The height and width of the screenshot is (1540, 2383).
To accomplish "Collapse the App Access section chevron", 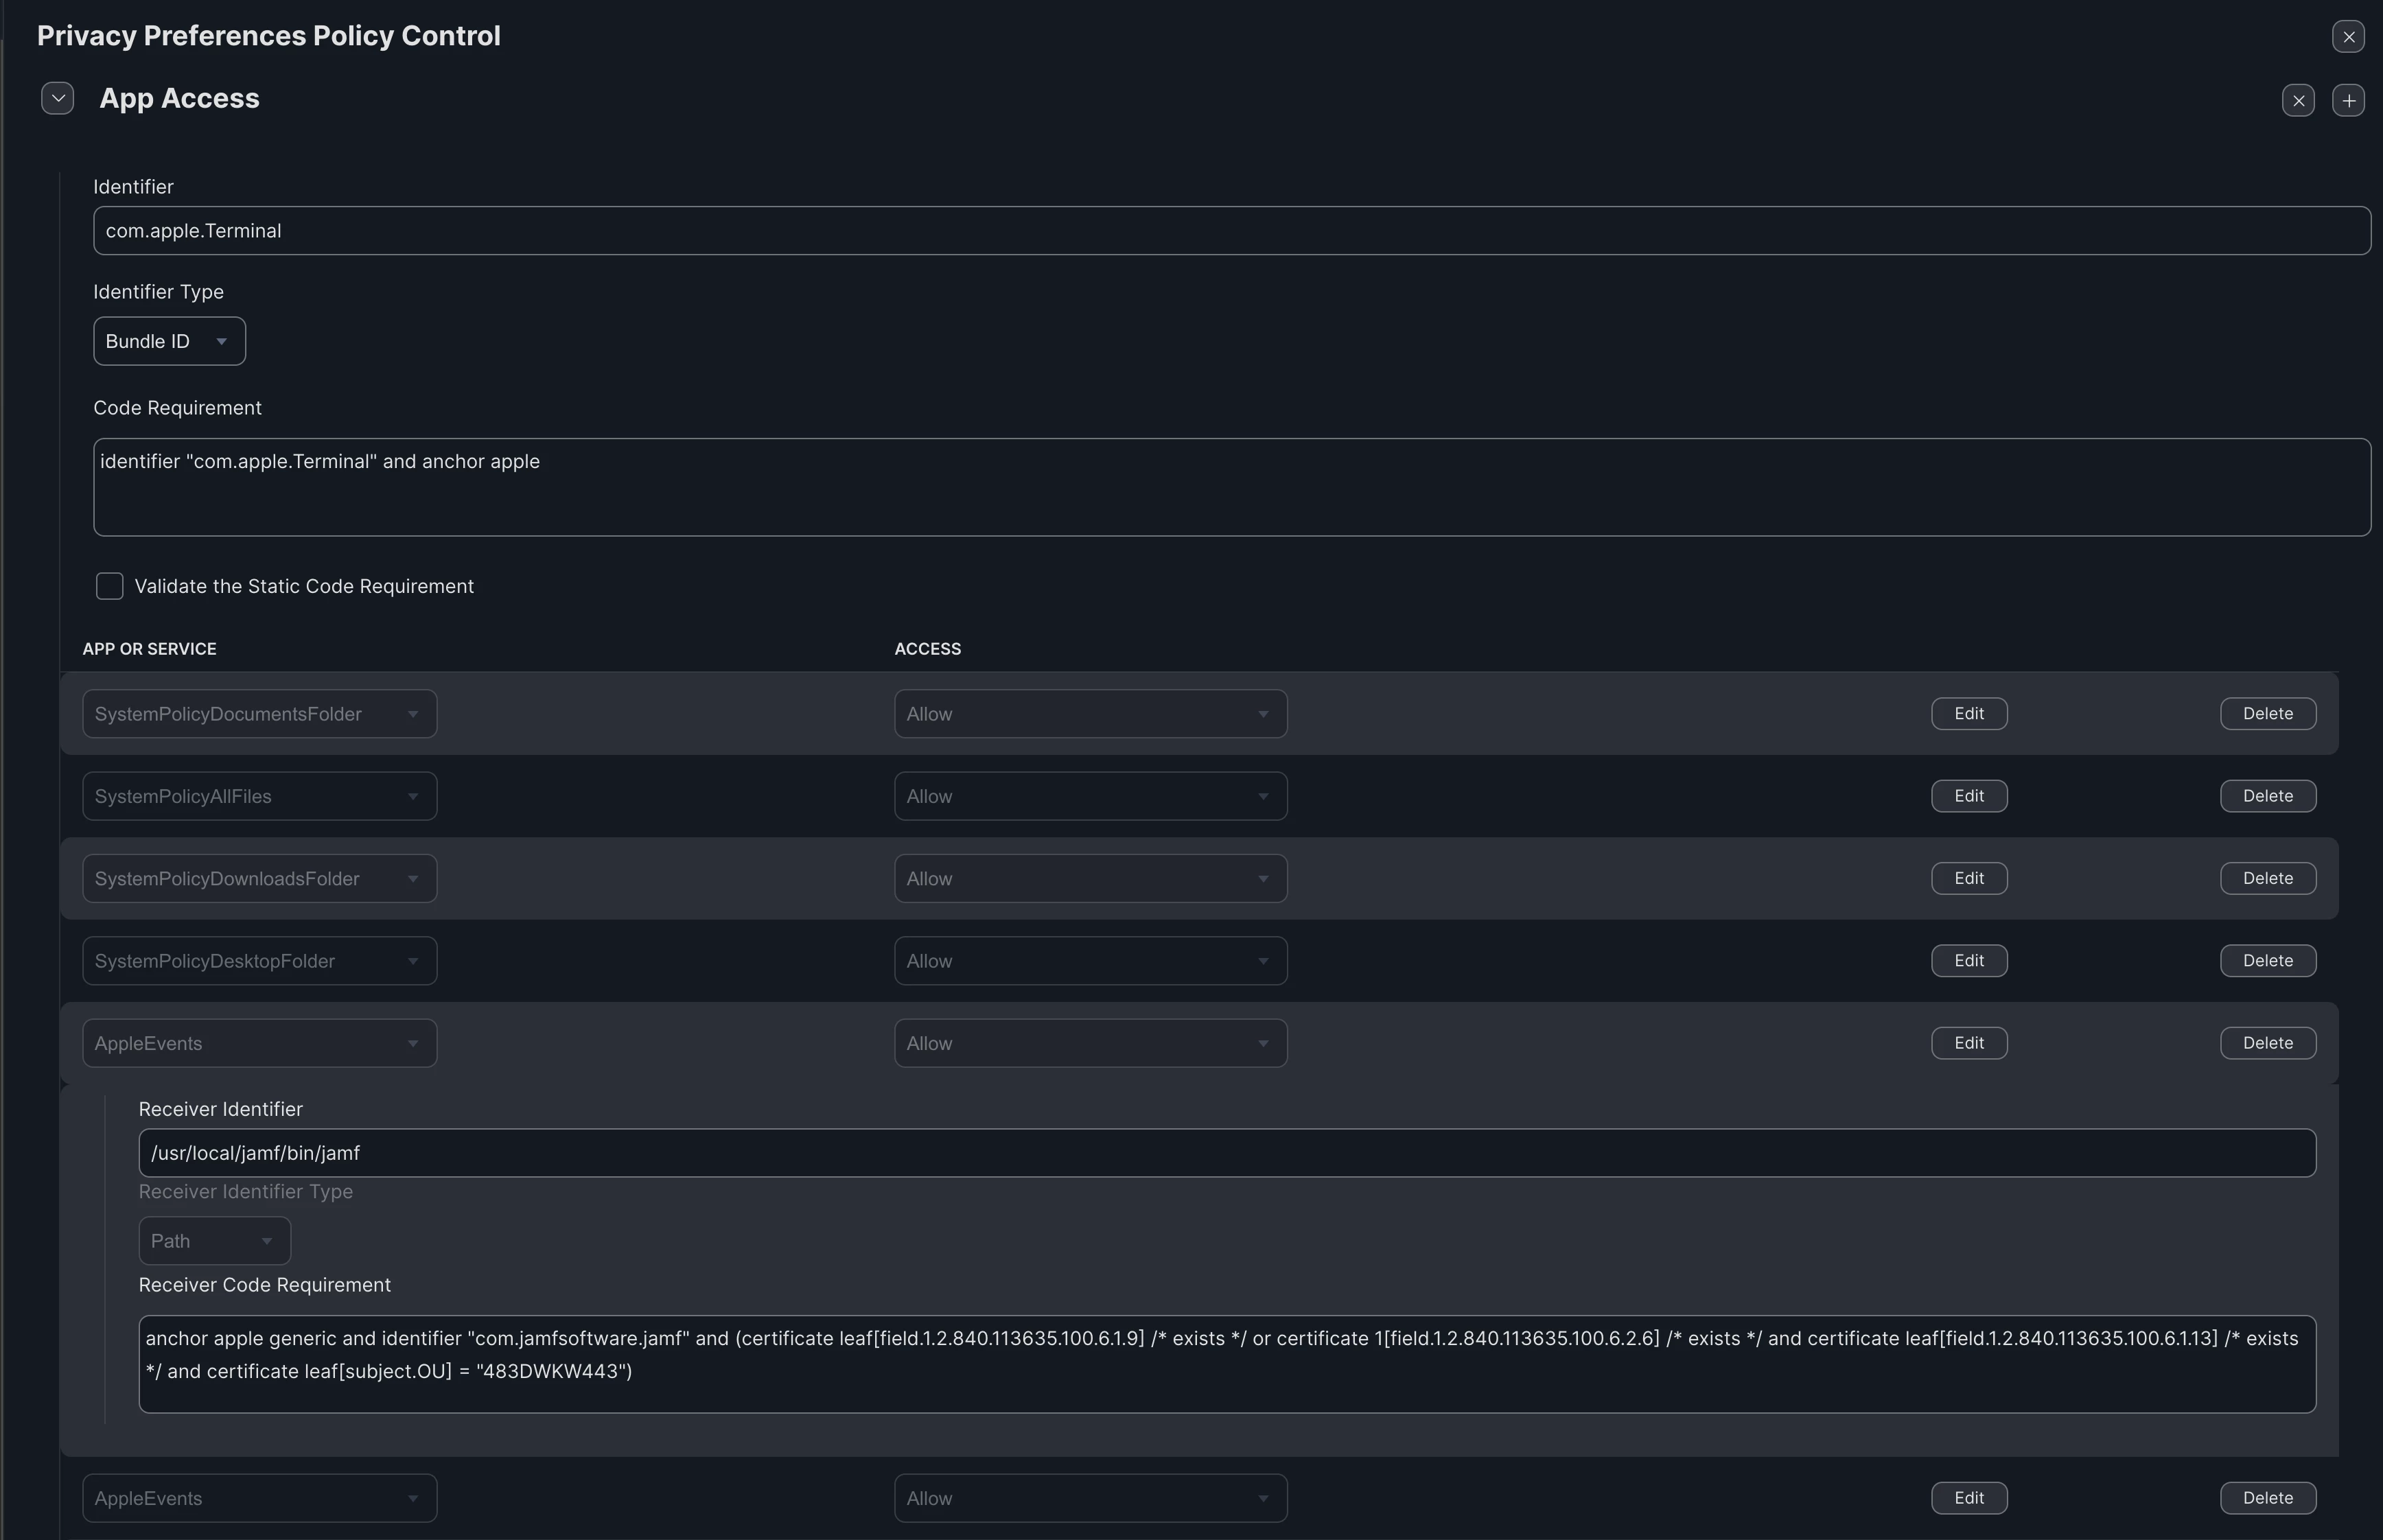I will pos(58,98).
